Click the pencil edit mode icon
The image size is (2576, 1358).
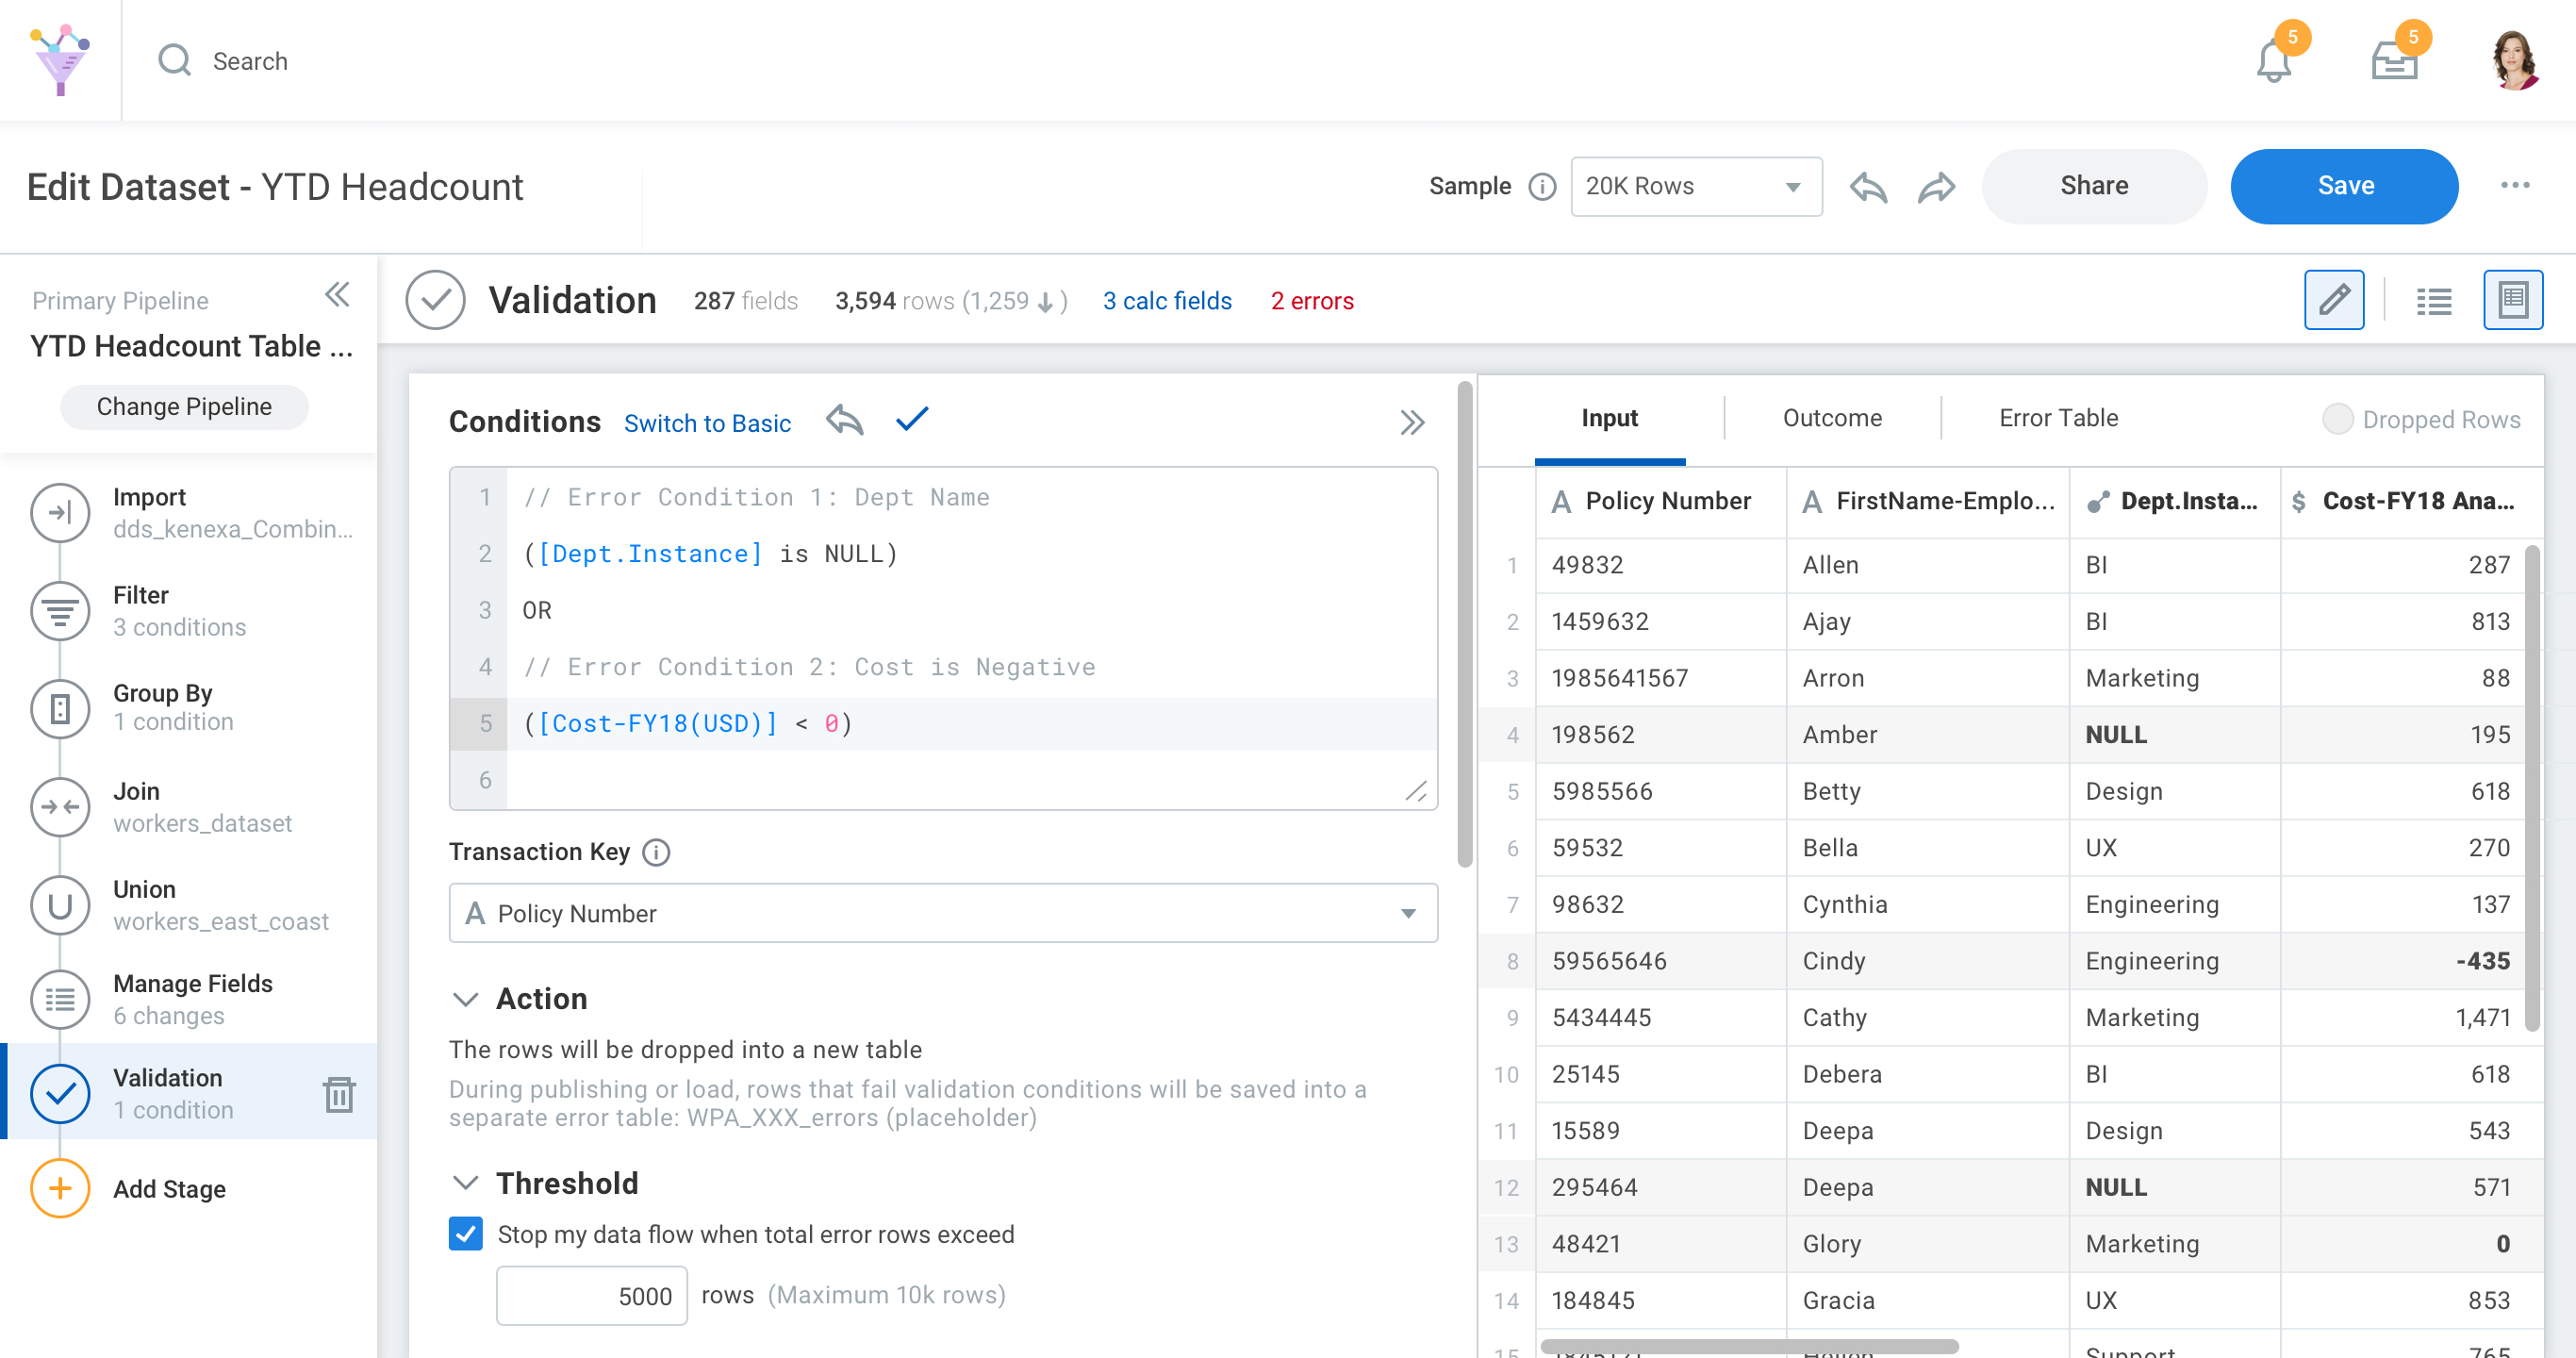click(x=2333, y=300)
